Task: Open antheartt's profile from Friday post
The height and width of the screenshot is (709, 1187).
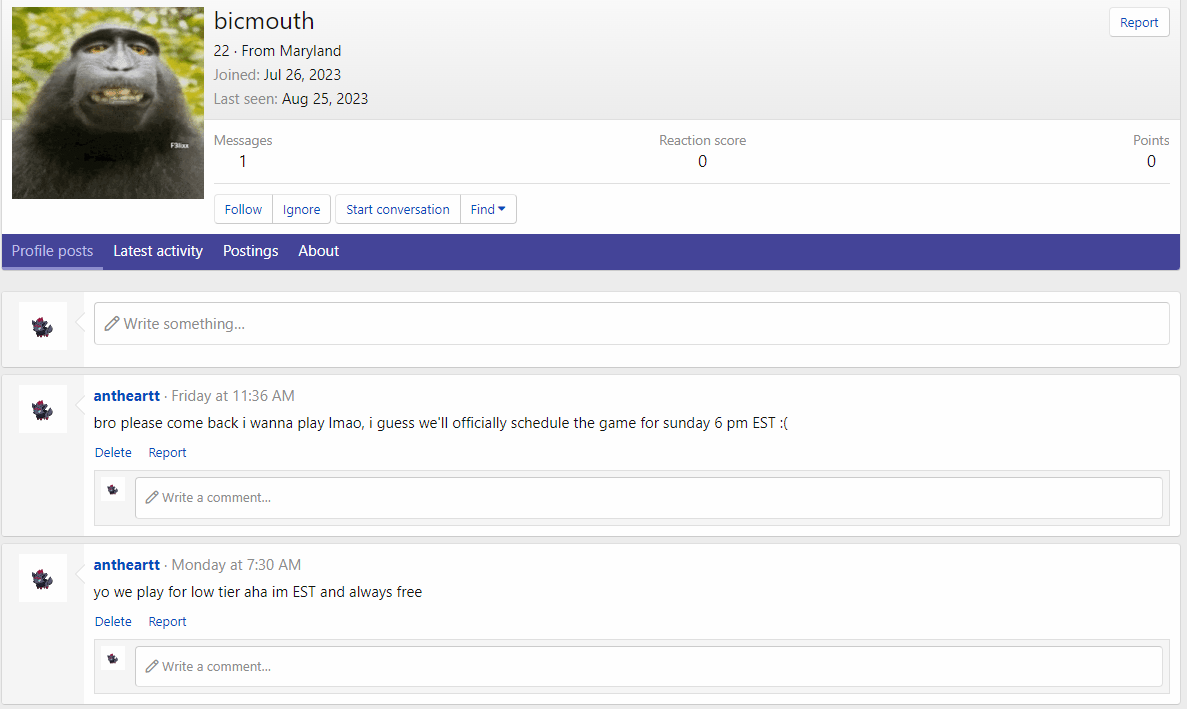Action: click(126, 396)
